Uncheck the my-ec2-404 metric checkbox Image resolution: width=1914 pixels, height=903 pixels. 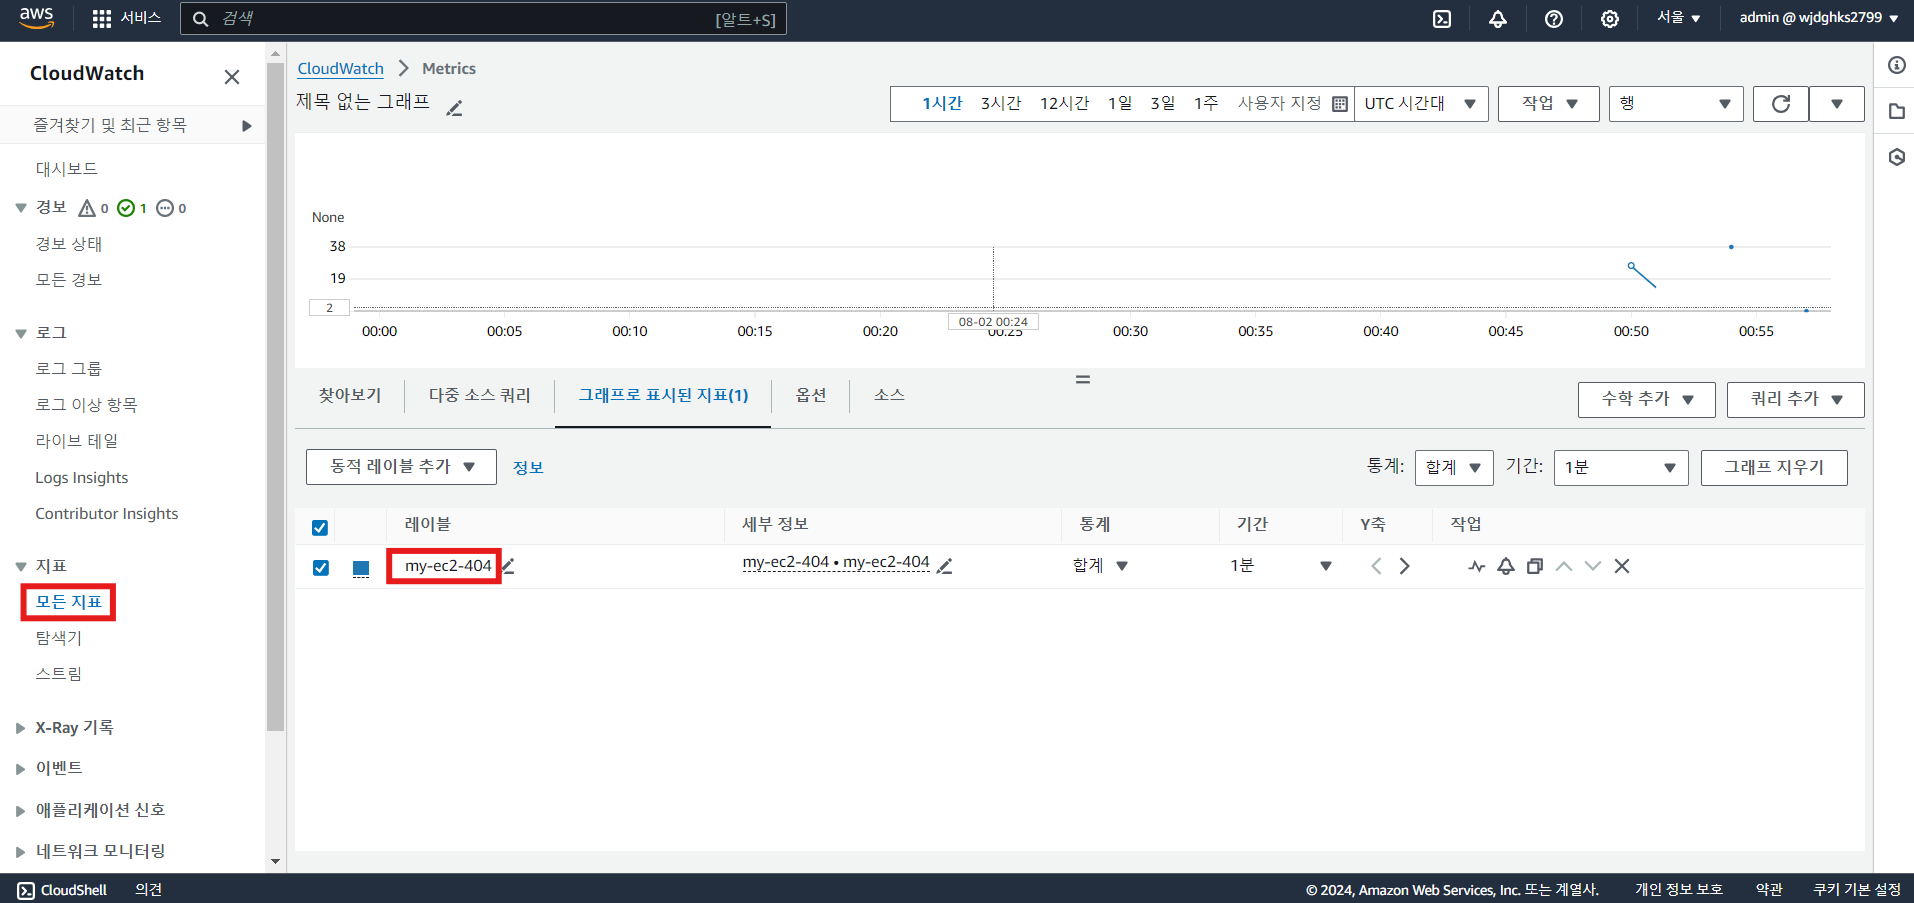(x=321, y=568)
